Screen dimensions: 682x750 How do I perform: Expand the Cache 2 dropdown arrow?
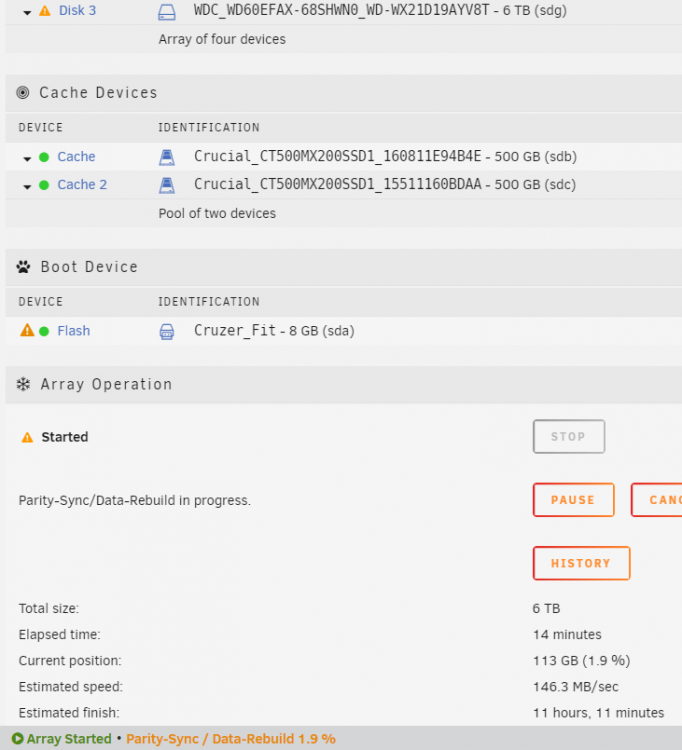27,187
